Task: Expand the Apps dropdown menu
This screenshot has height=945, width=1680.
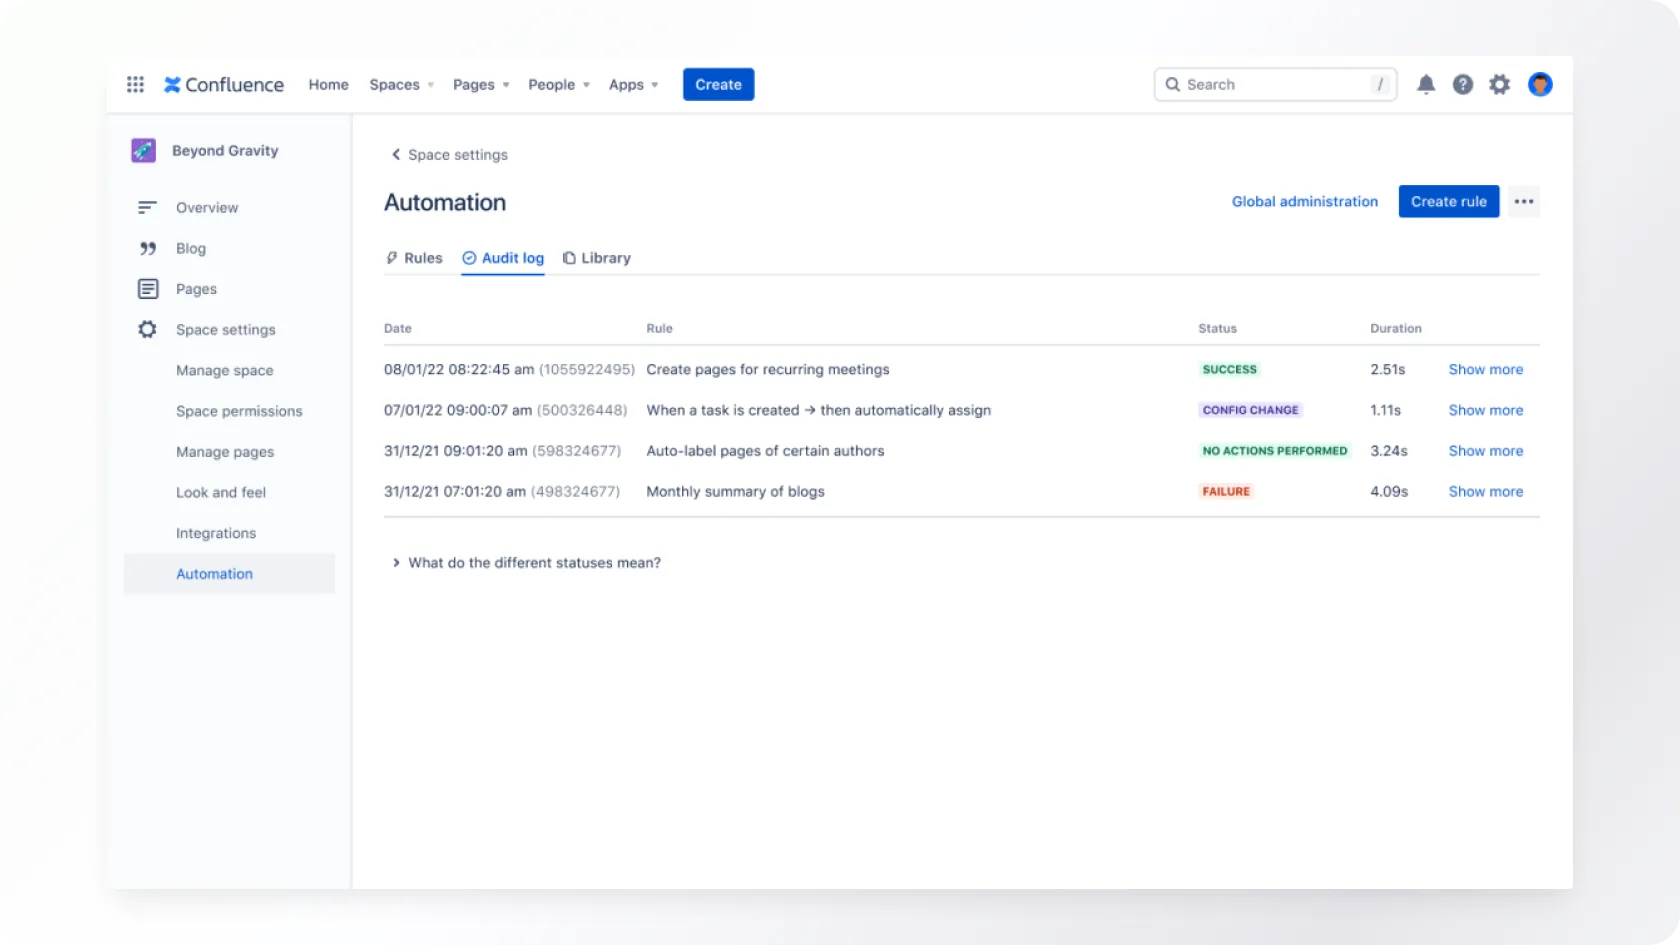Action: 633,85
